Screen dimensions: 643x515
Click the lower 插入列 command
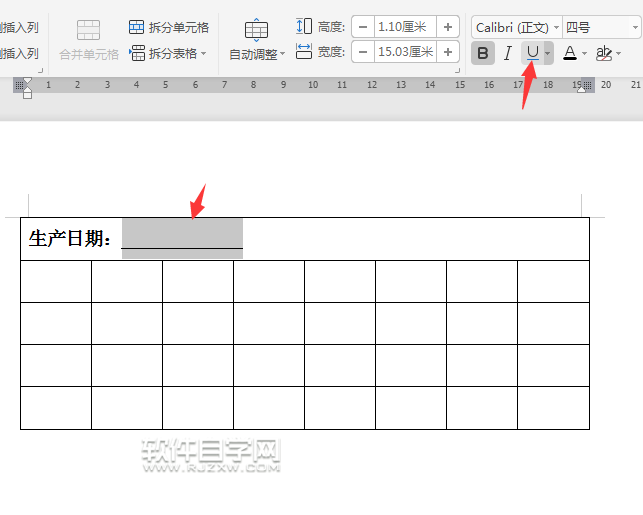coord(19,53)
